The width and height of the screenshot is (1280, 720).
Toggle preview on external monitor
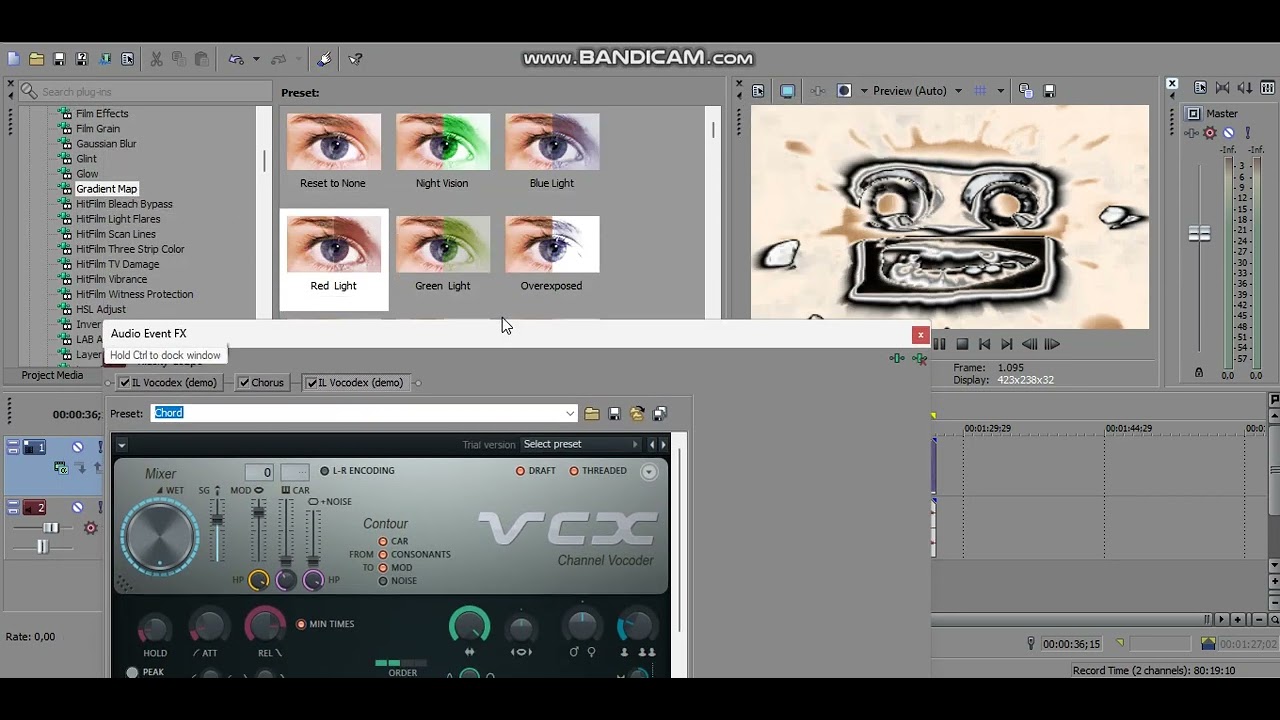(x=787, y=91)
